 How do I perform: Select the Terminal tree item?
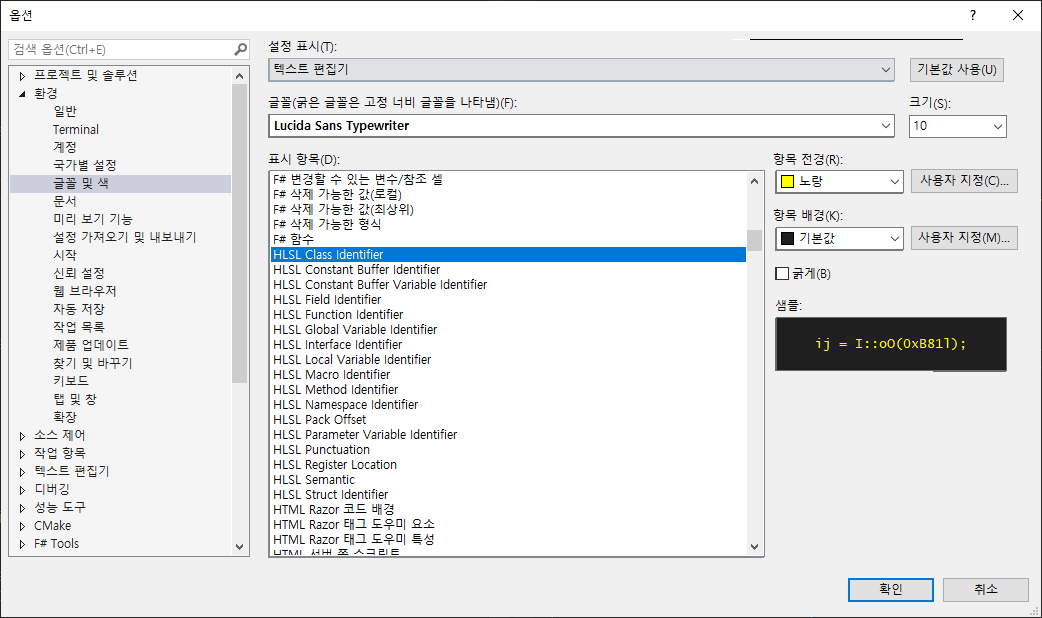pyautogui.click(x=76, y=130)
